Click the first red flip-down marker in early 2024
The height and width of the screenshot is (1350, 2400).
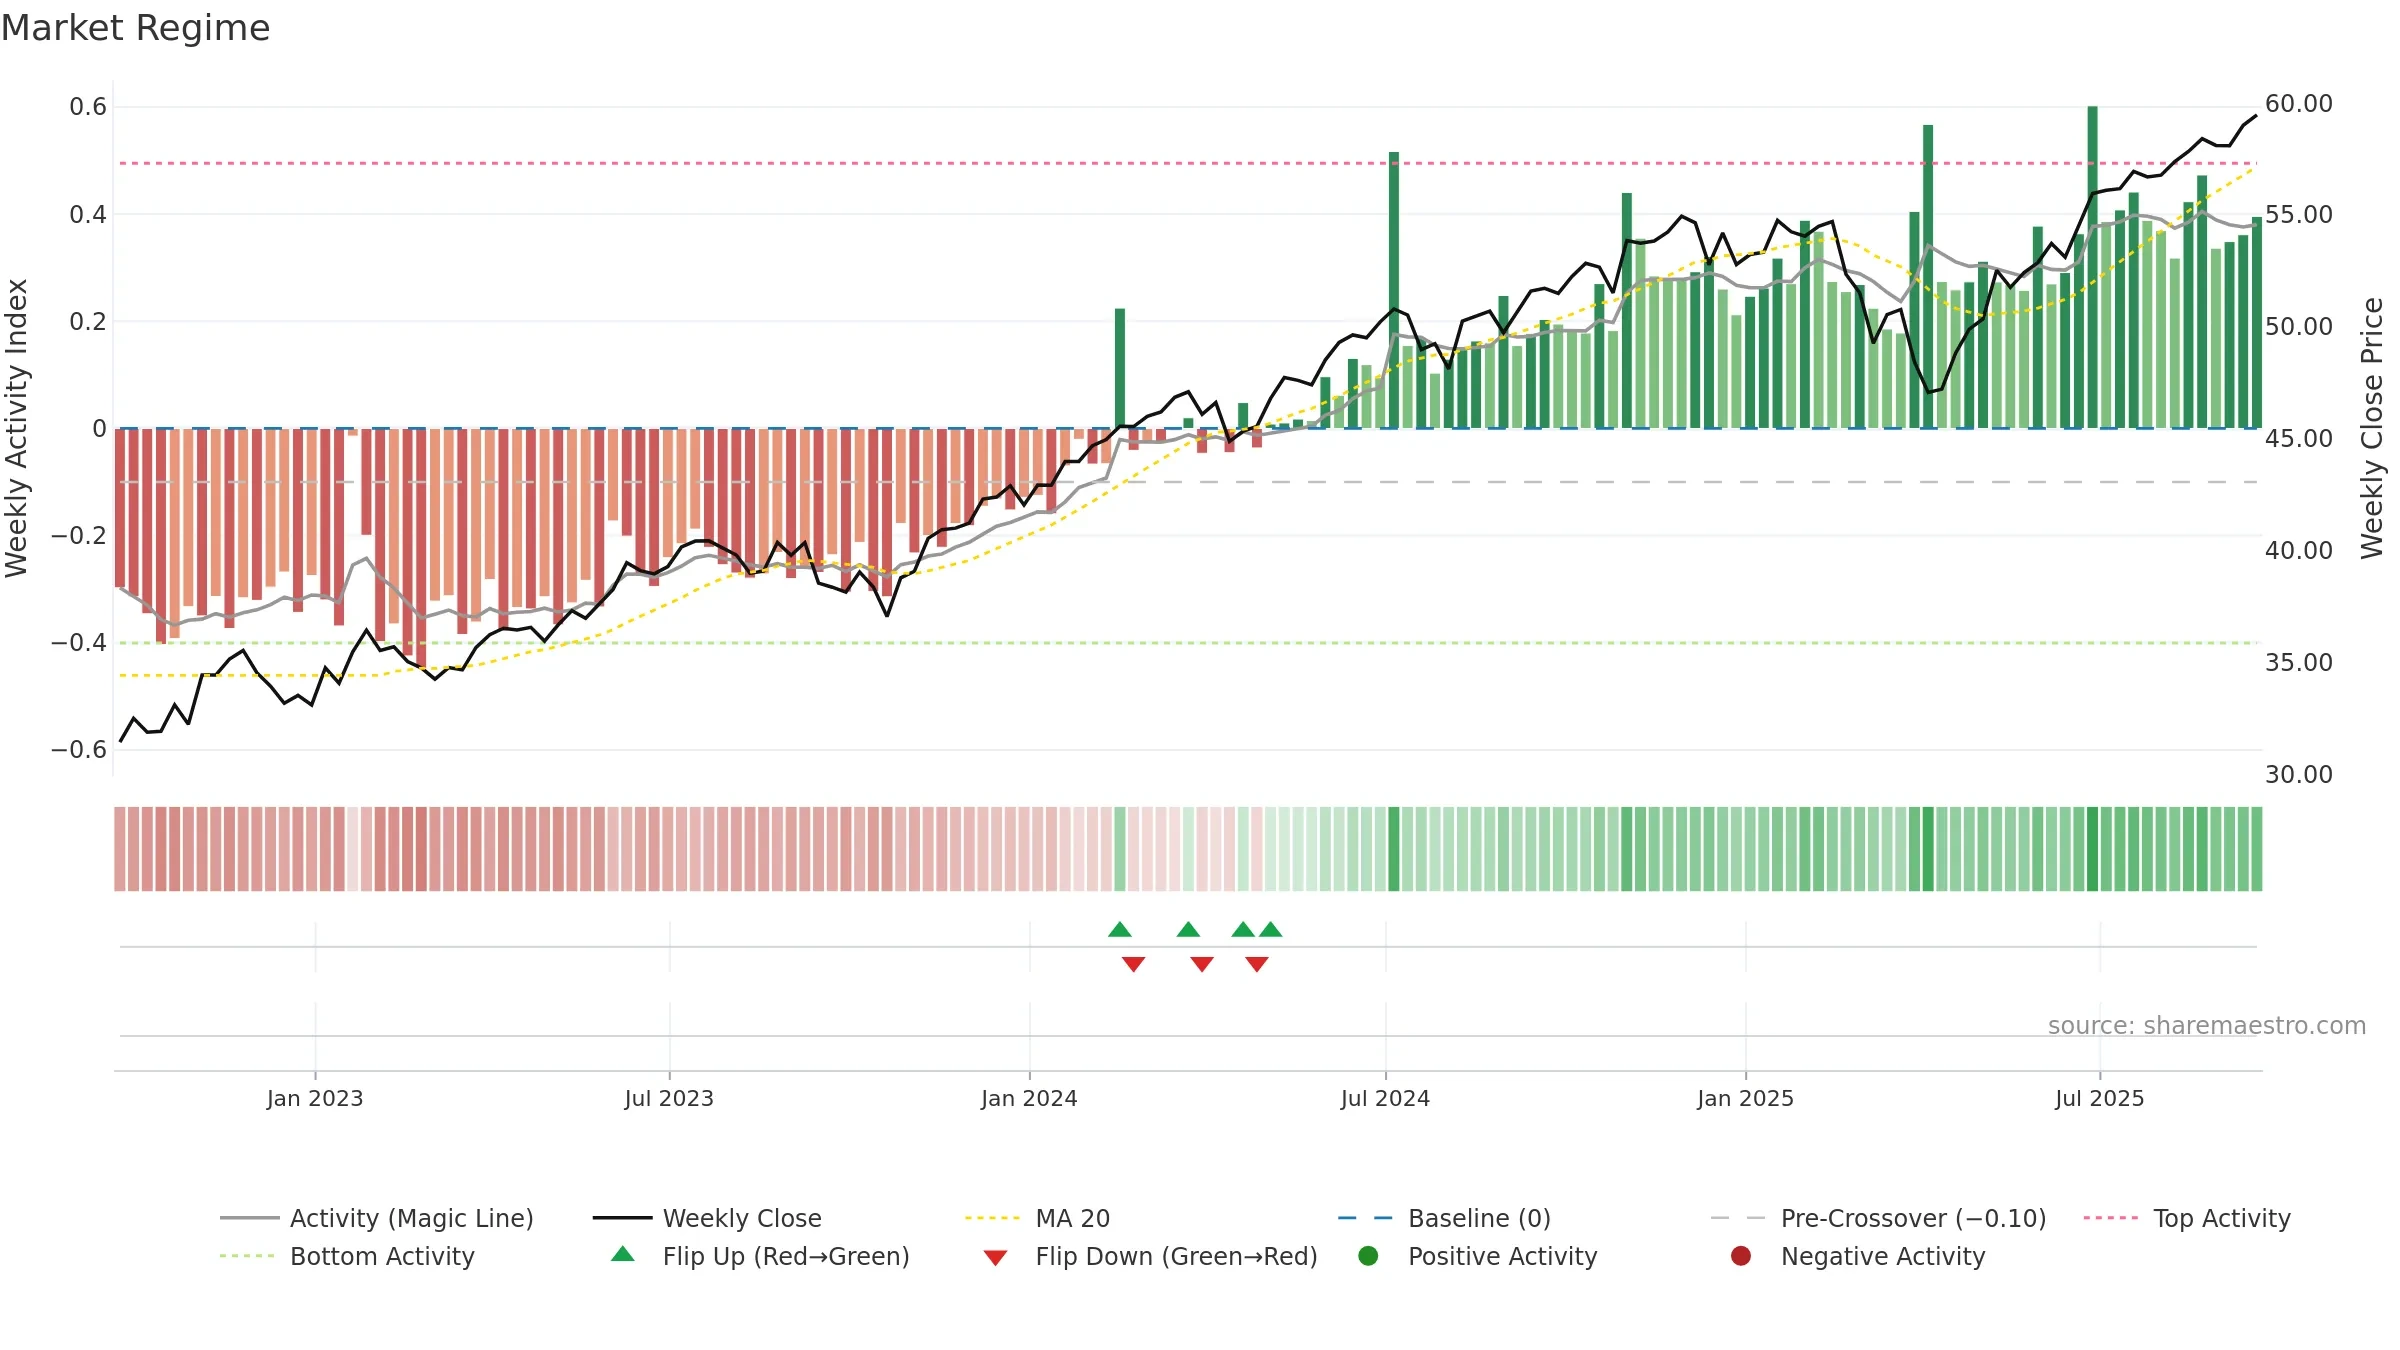(x=1133, y=964)
